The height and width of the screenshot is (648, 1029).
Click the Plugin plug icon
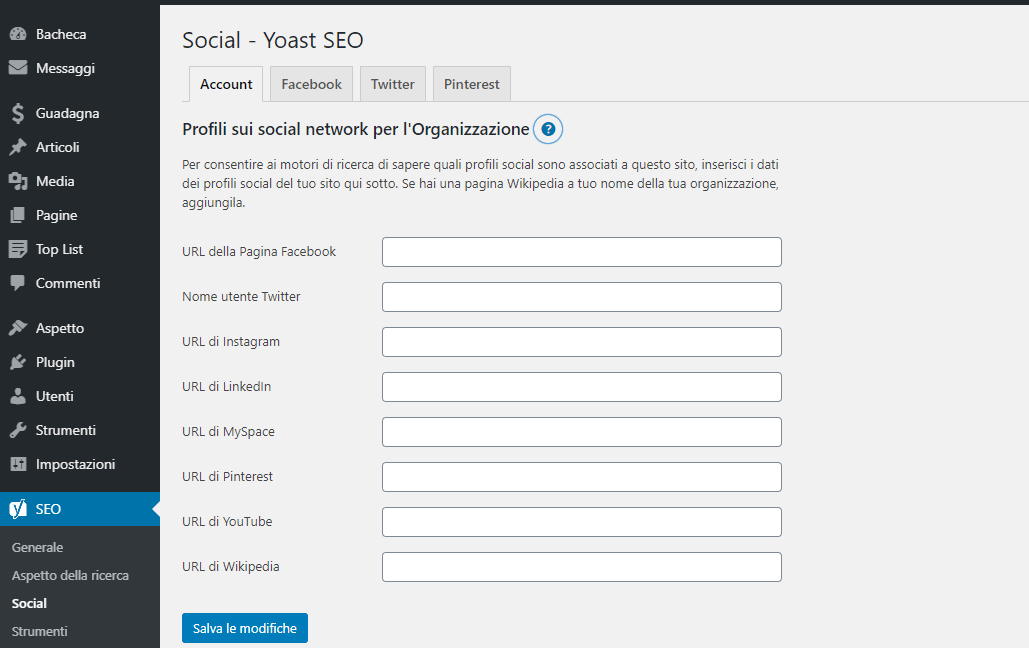click(18, 362)
